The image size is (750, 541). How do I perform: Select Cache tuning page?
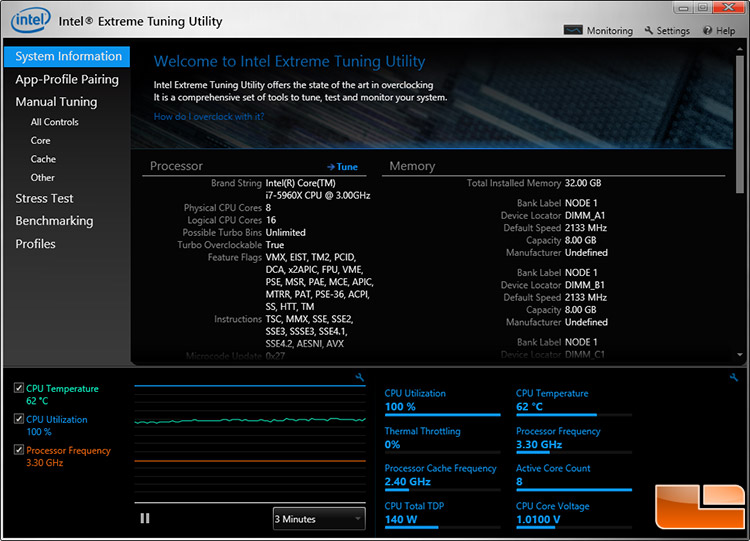pos(43,159)
